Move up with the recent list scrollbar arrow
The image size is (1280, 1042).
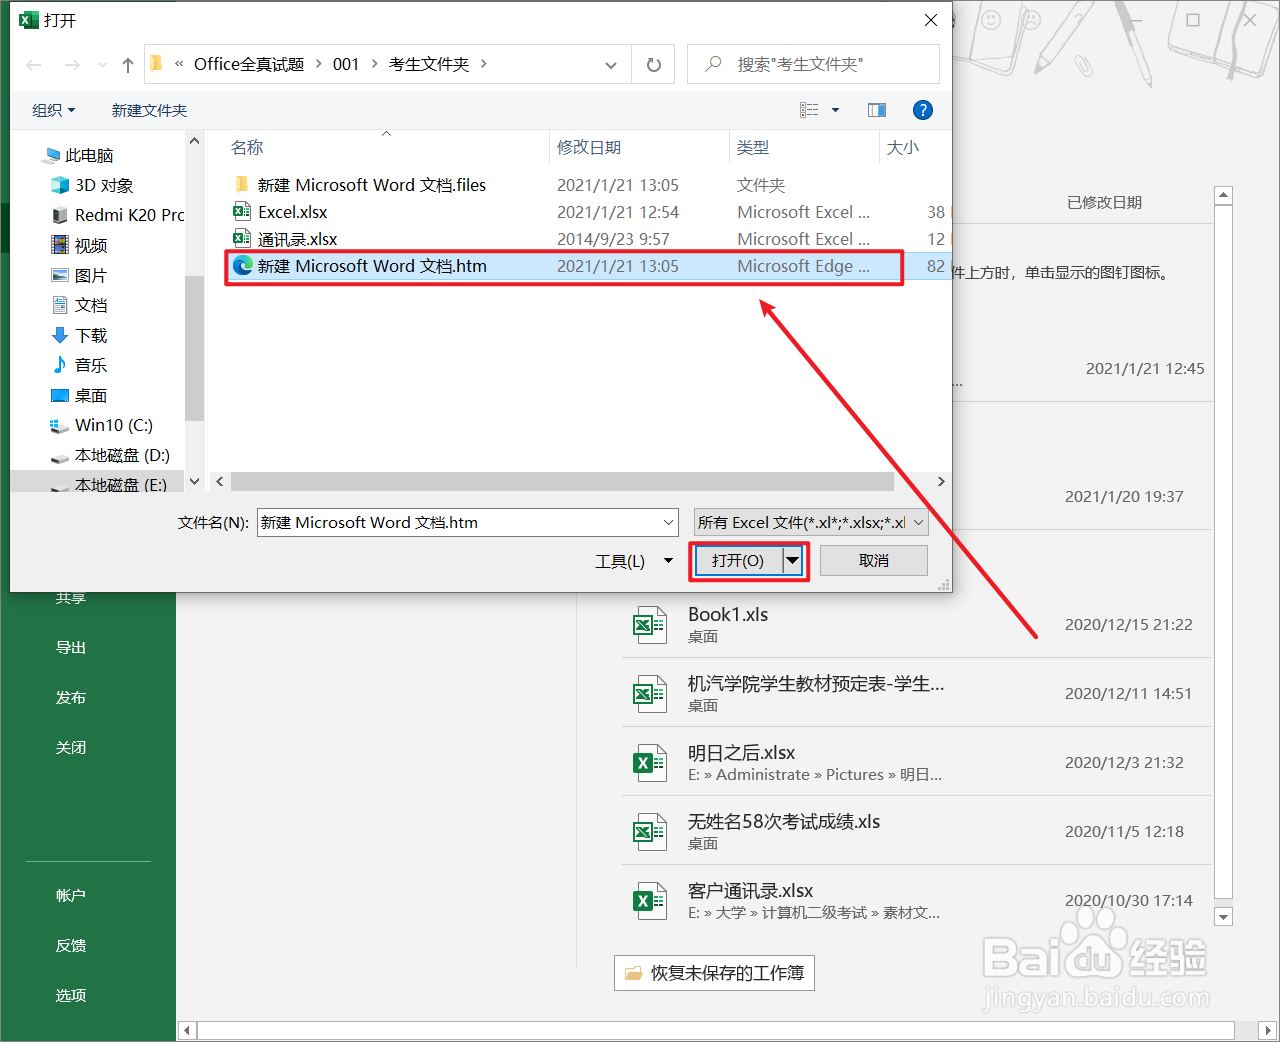click(1223, 195)
